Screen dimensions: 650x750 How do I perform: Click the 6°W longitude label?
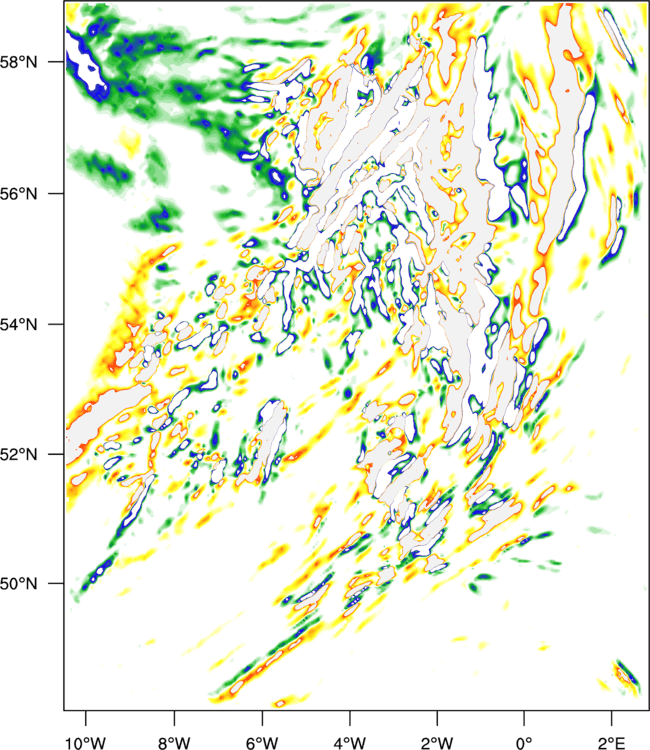click(x=262, y=742)
